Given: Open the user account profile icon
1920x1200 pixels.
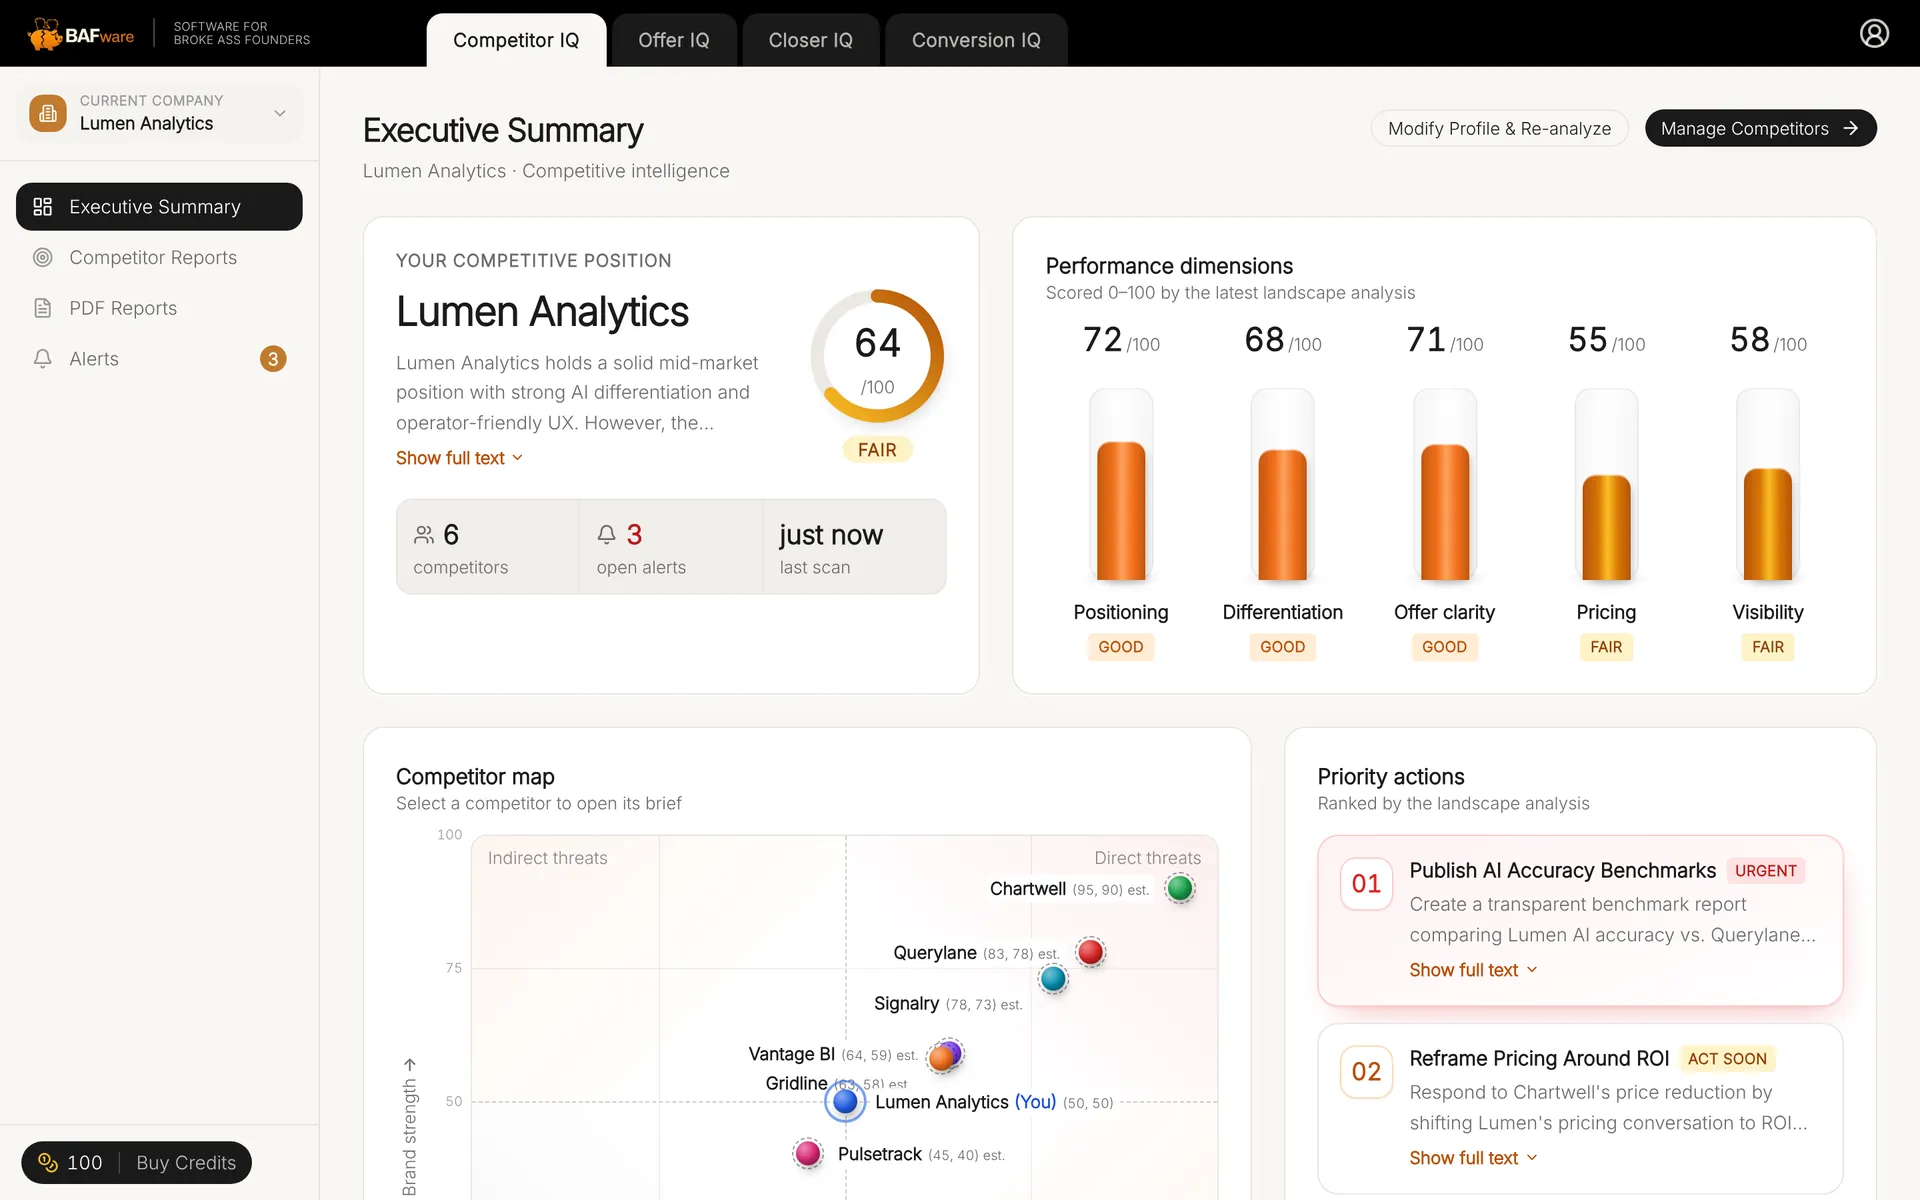Looking at the screenshot, I should [1874, 34].
